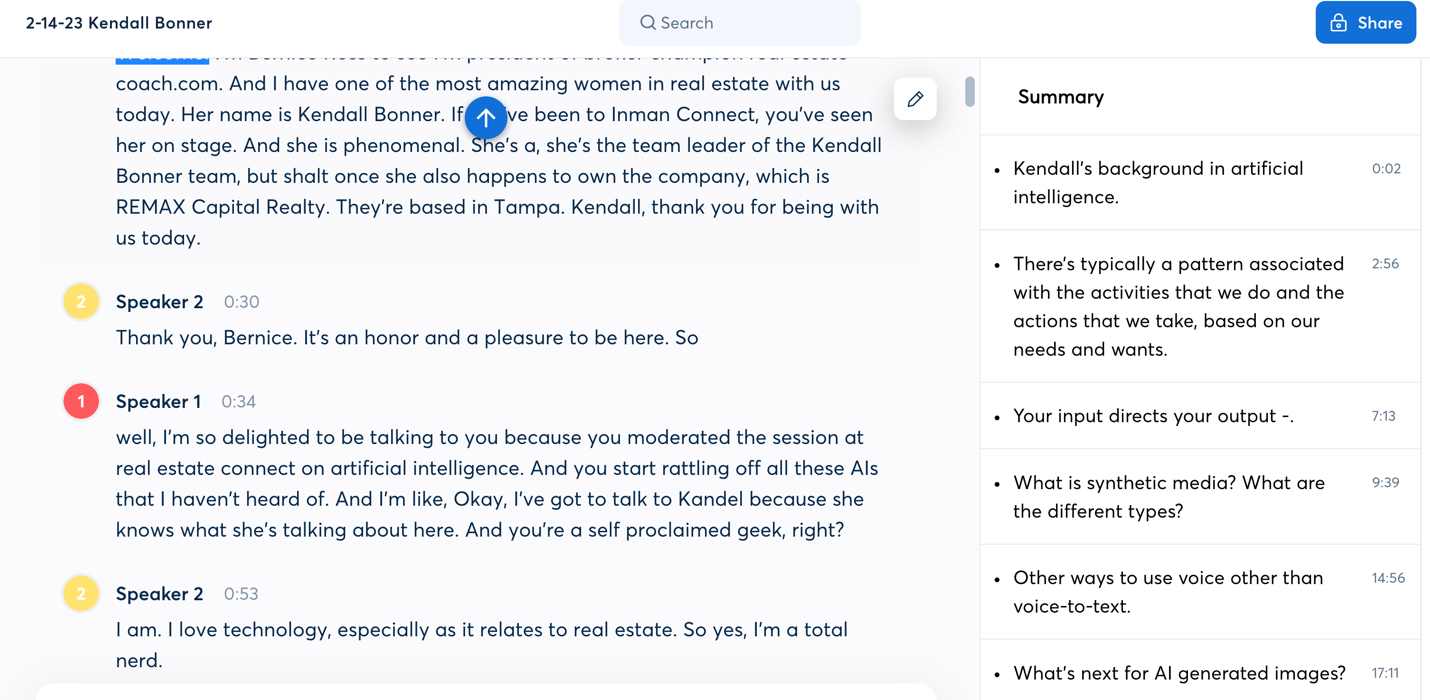Select the pattern associated with activities summary
Screen dimensions: 1430x700
[1178, 306]
